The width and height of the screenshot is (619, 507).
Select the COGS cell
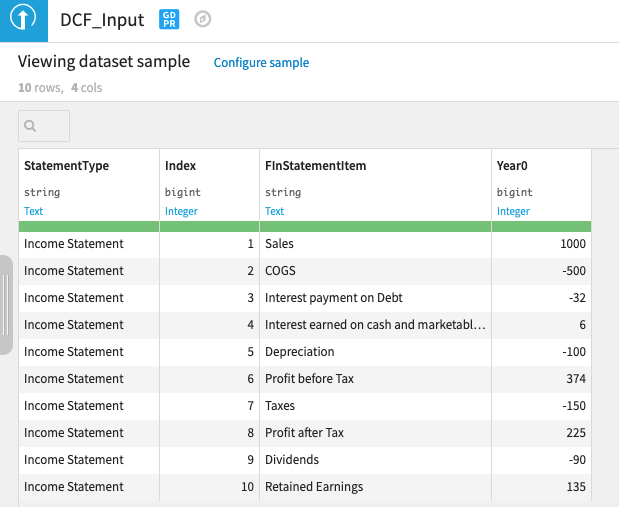[375, 271]
